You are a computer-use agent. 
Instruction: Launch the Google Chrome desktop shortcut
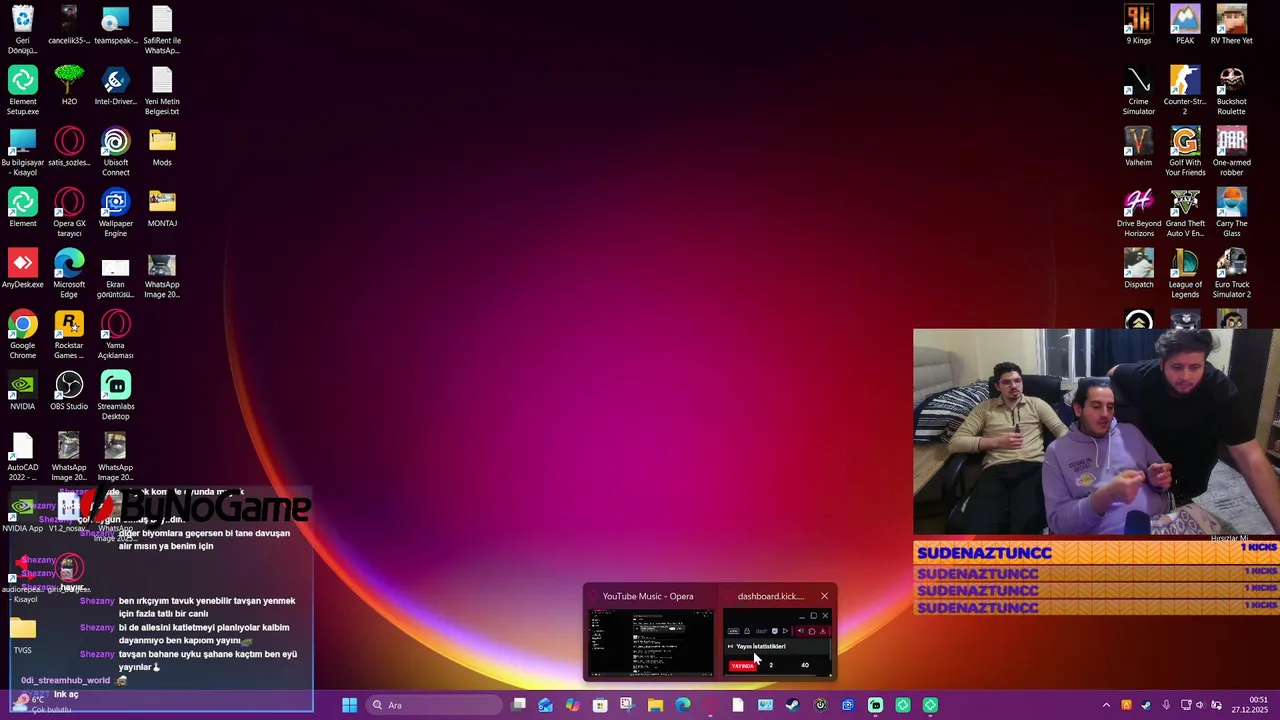(x=22, y=334)
